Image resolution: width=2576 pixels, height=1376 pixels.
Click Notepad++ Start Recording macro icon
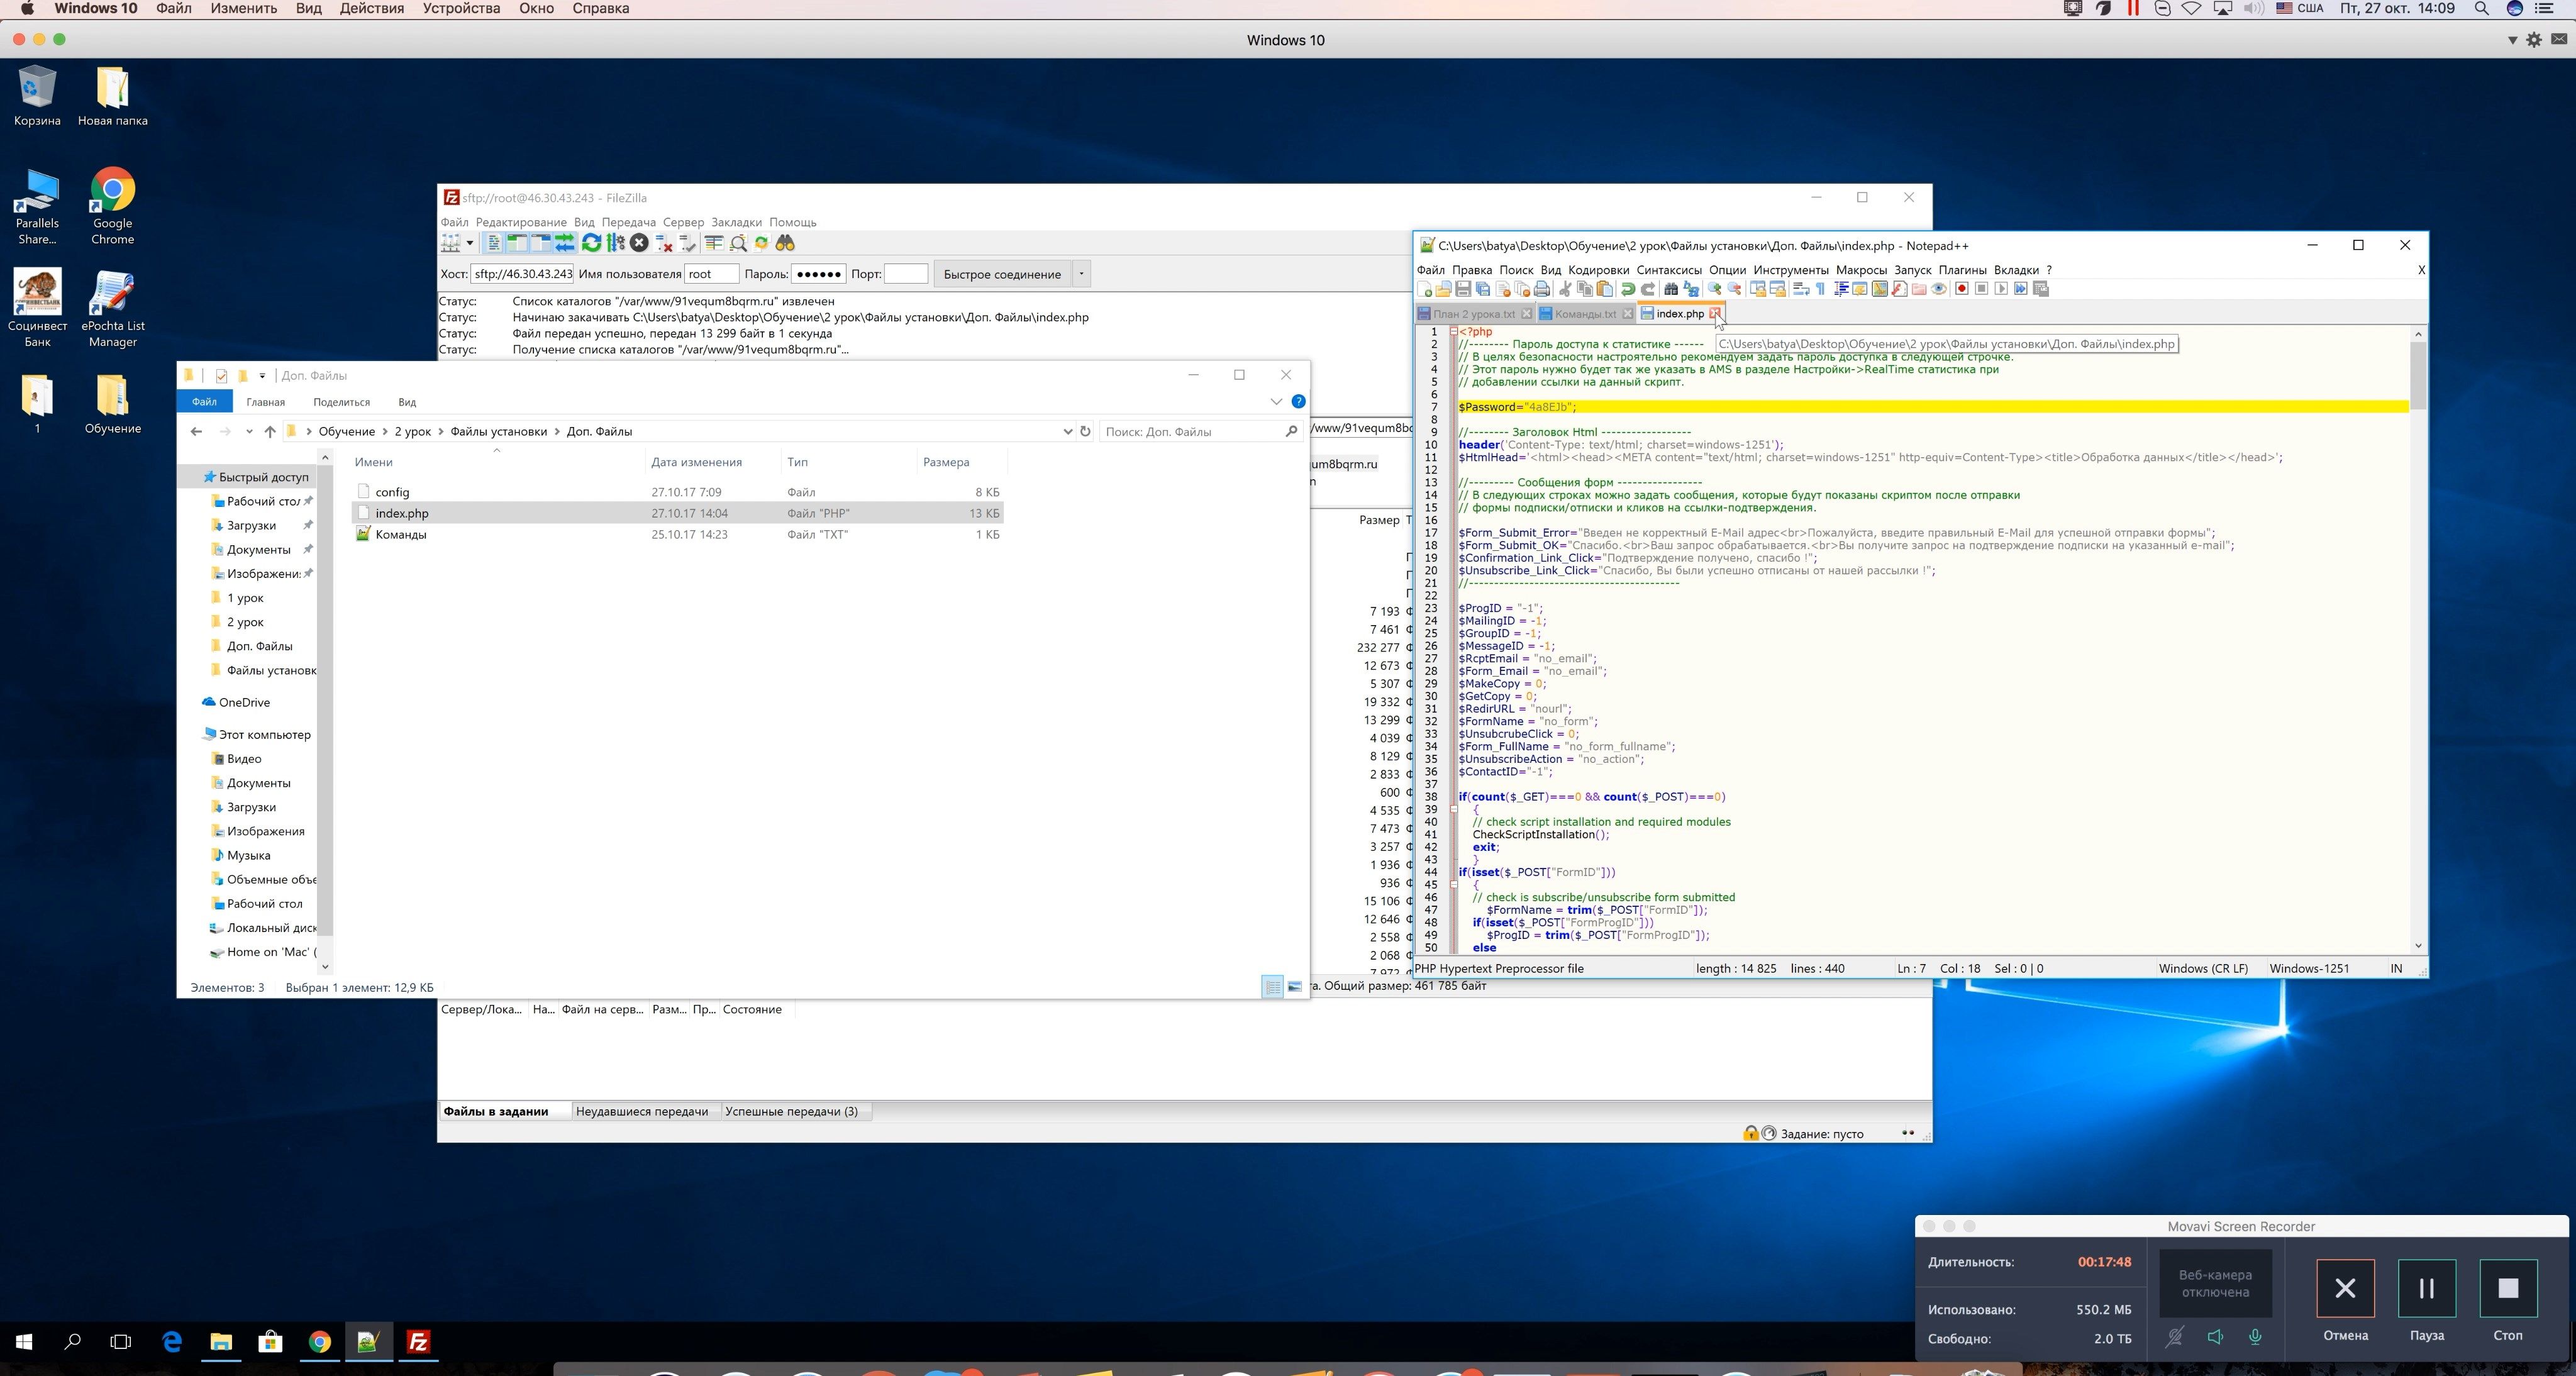click(1961, 290)
